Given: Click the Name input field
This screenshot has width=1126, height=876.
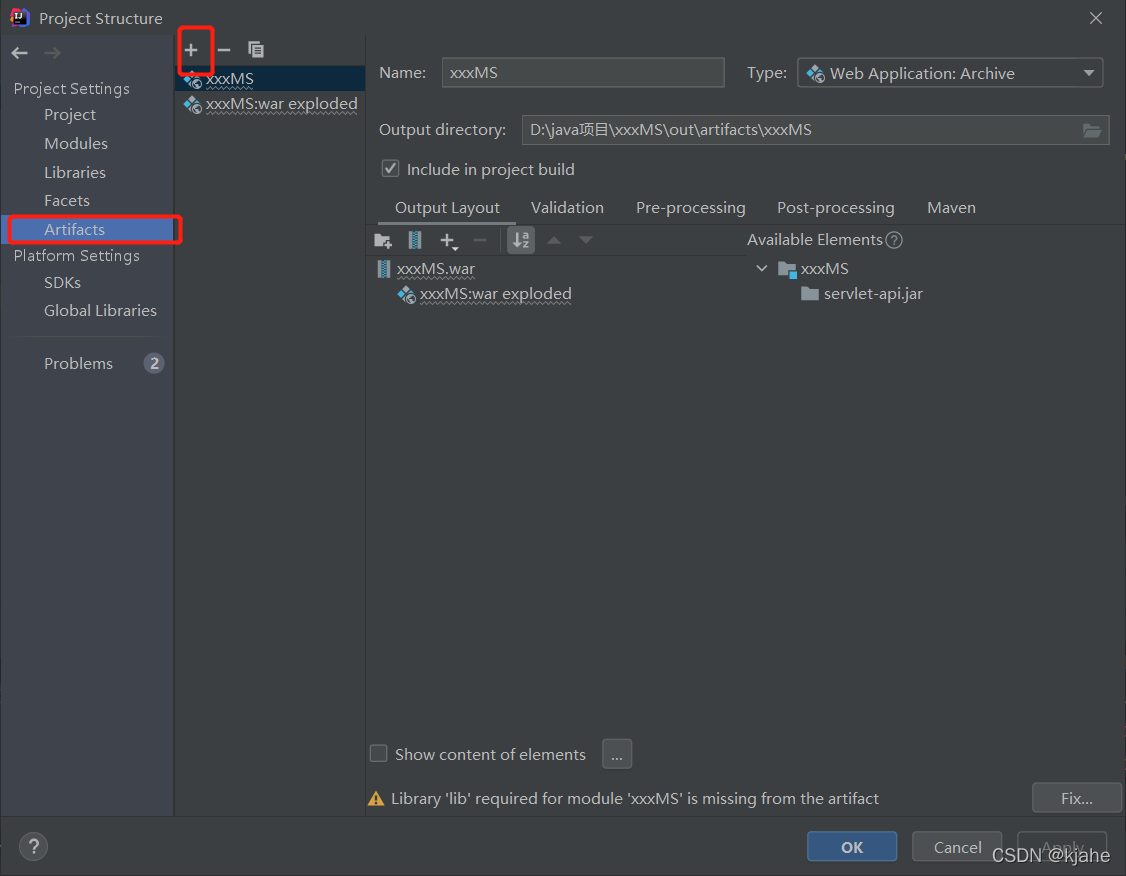Looking at the screenshot, I should (583, 73).
